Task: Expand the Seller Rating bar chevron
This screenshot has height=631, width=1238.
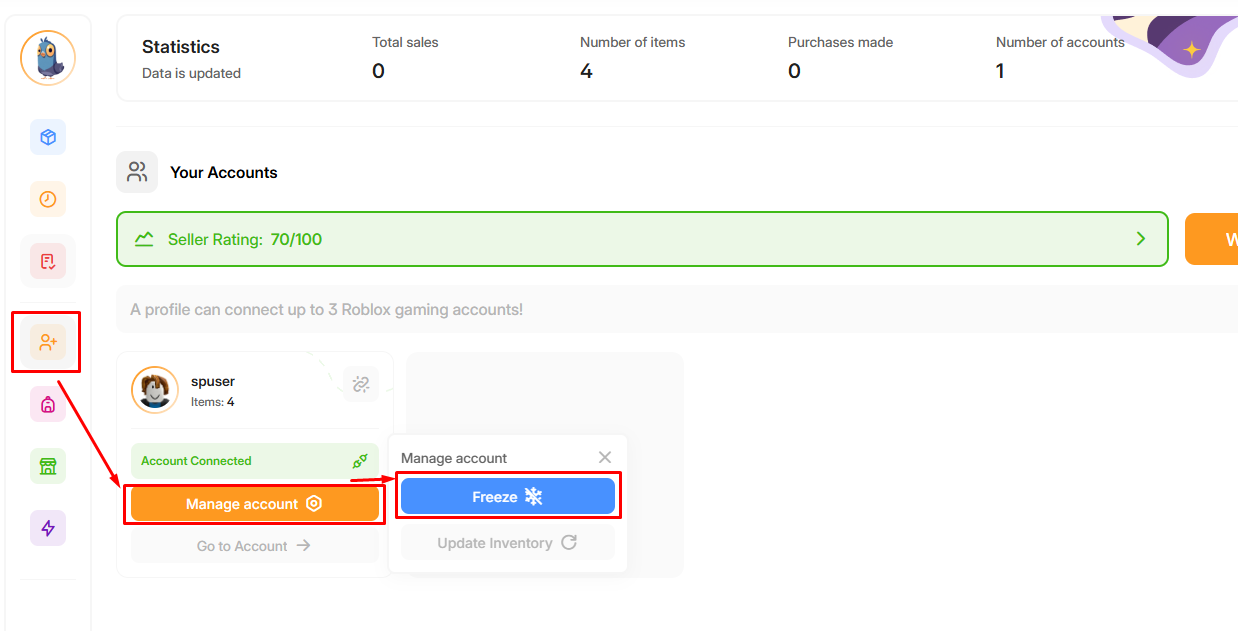Action: (1141, 239)
